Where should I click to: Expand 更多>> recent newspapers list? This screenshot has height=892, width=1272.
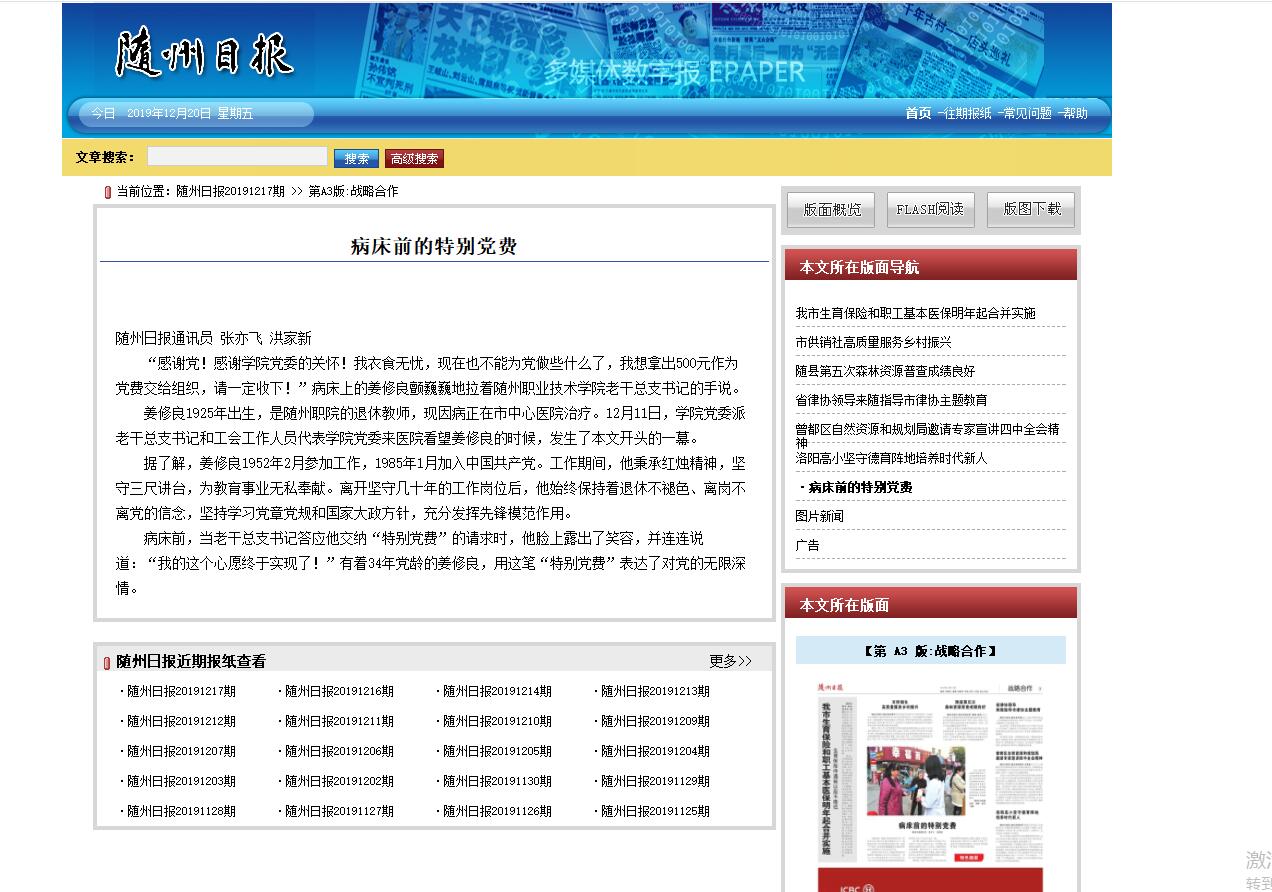click(730, 661)
